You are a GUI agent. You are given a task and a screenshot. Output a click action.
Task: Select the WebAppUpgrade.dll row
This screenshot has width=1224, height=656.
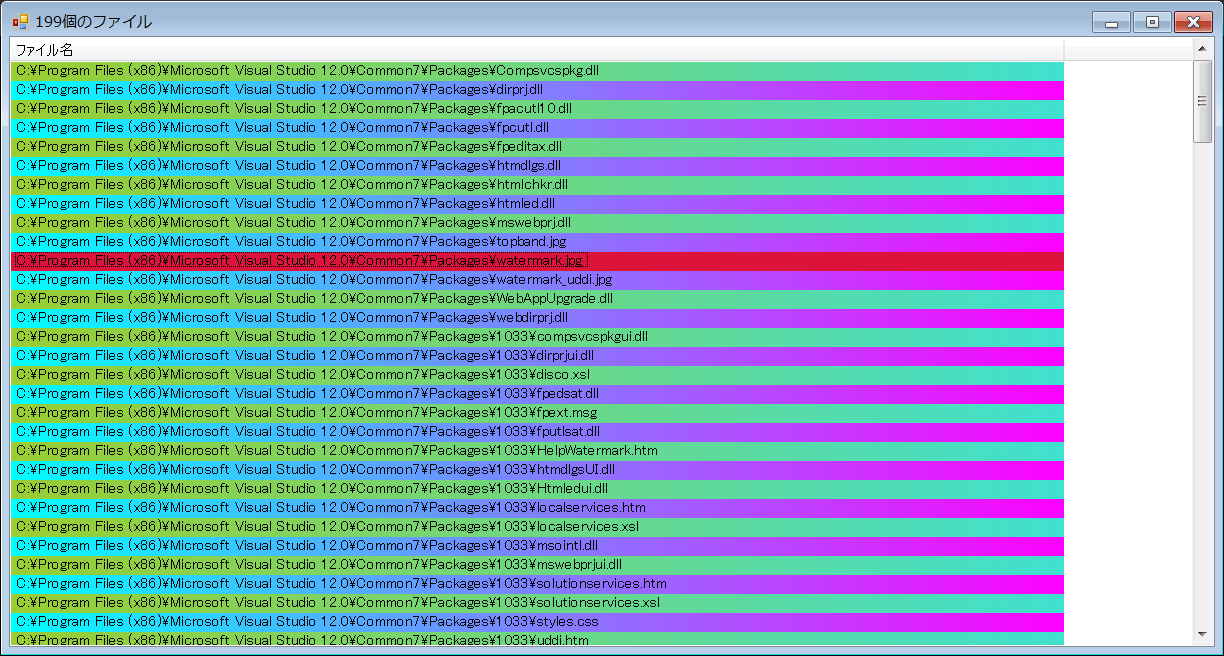click(x=537, y=299)
